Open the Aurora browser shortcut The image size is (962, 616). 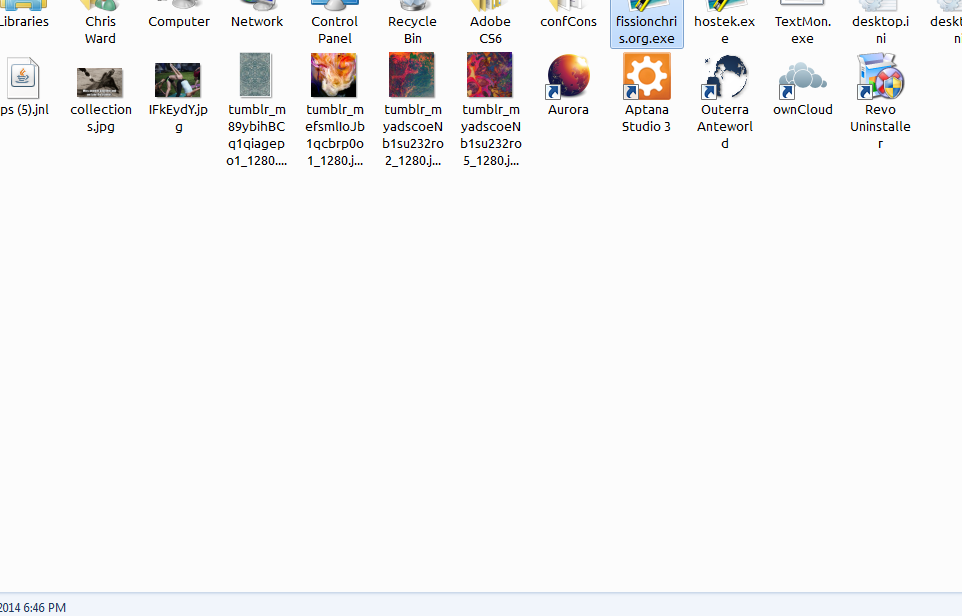(x=568, y=77)
